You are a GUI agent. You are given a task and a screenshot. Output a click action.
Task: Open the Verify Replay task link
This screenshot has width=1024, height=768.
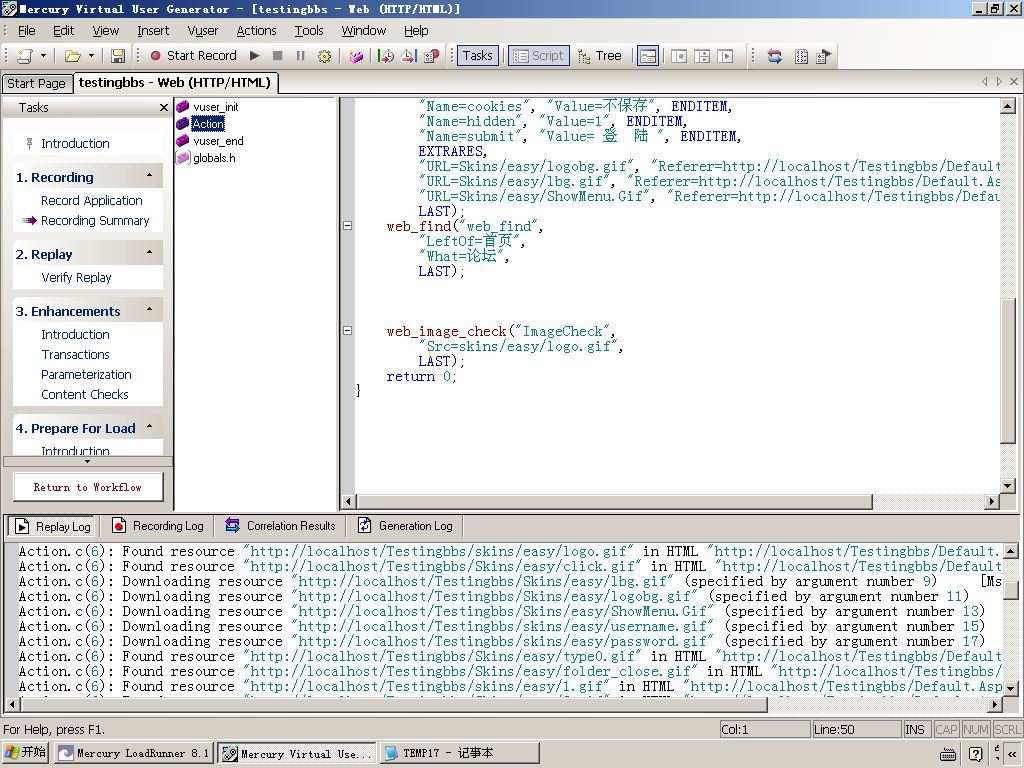tap(76, 278)
